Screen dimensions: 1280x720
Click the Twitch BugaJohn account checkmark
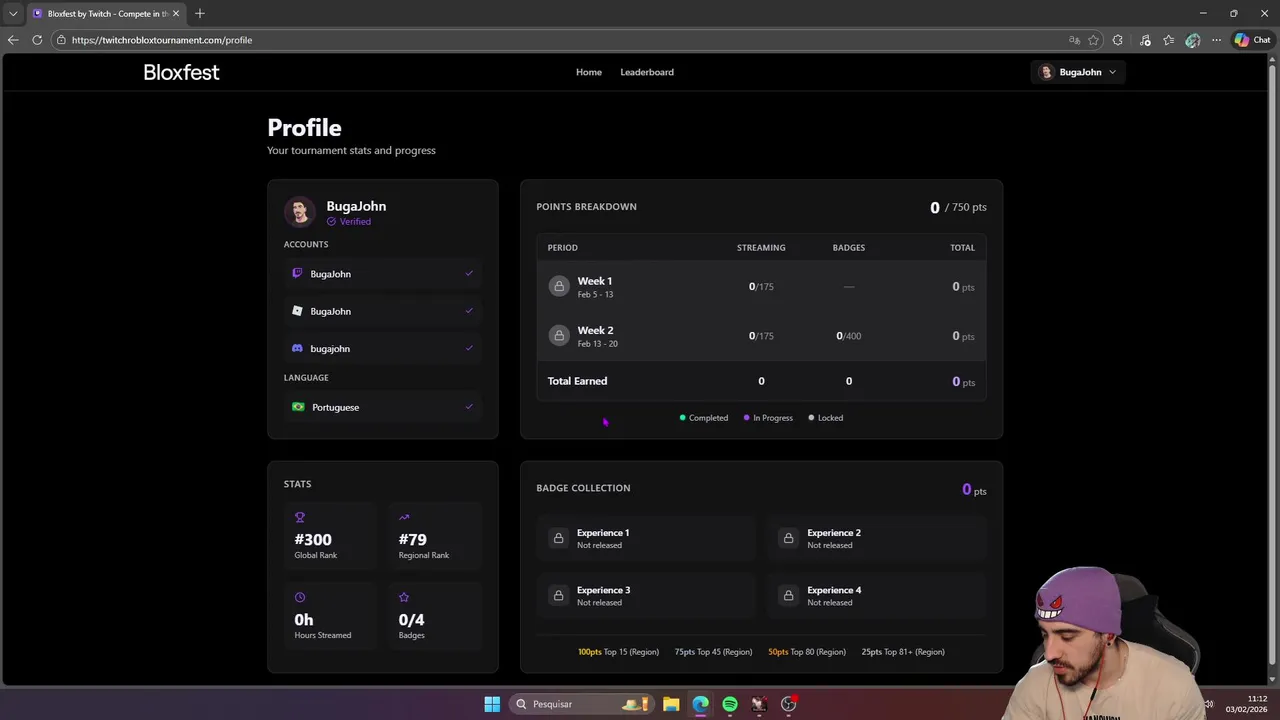469,273
